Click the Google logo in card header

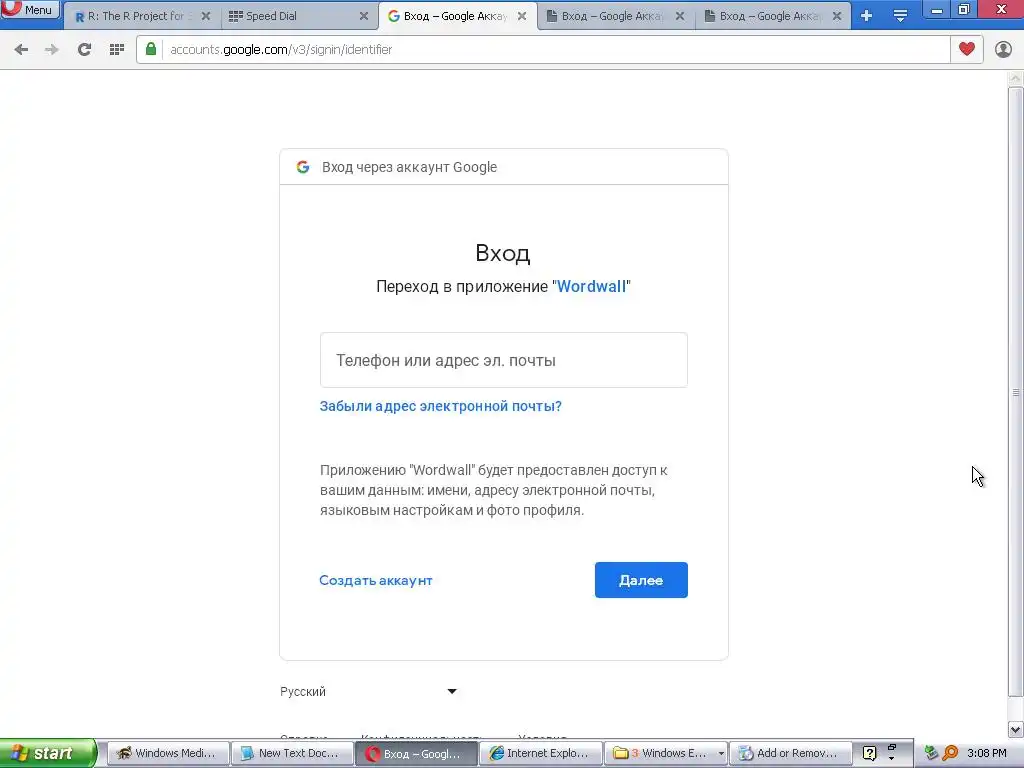pos(303,167)
